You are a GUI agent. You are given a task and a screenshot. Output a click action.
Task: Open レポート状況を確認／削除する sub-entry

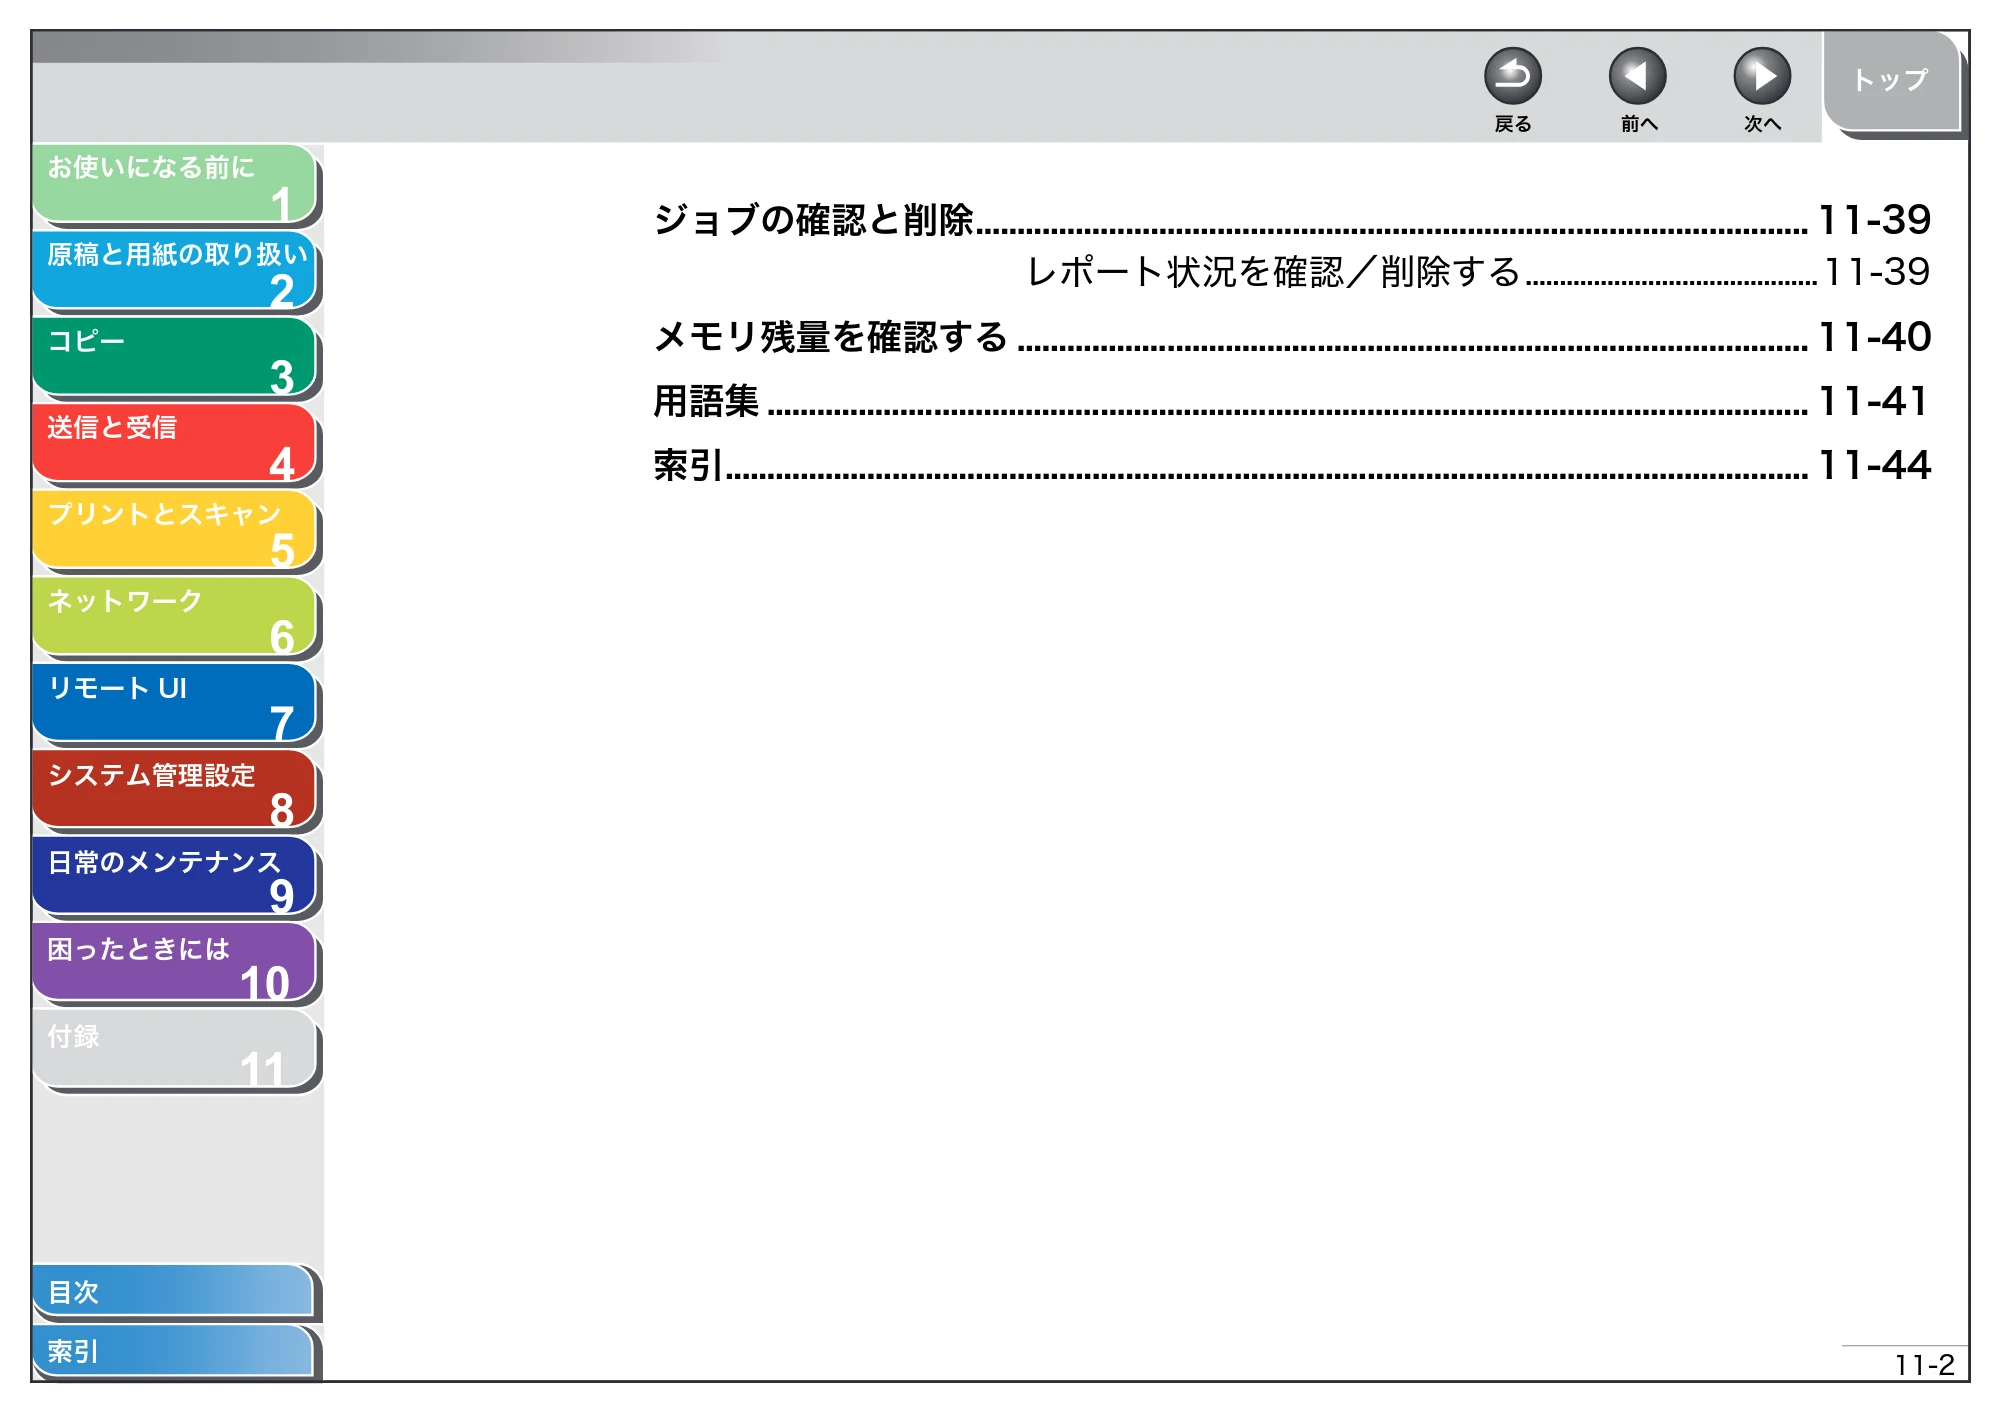click(1478, 272)
